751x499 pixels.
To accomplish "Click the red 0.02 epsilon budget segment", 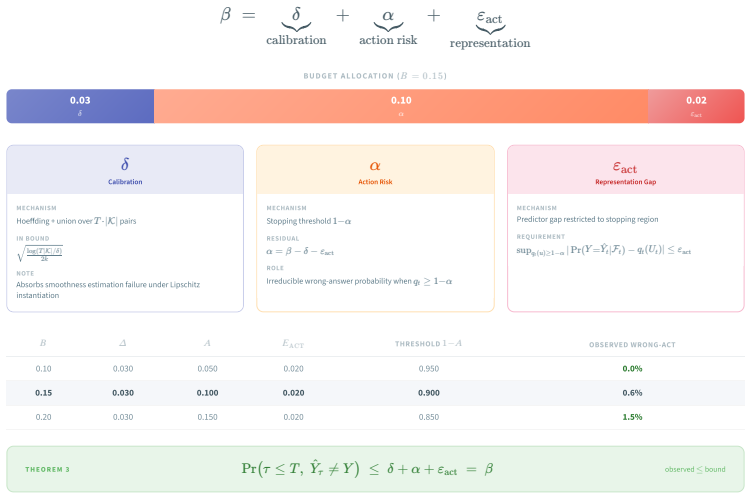I will point(696,106).
